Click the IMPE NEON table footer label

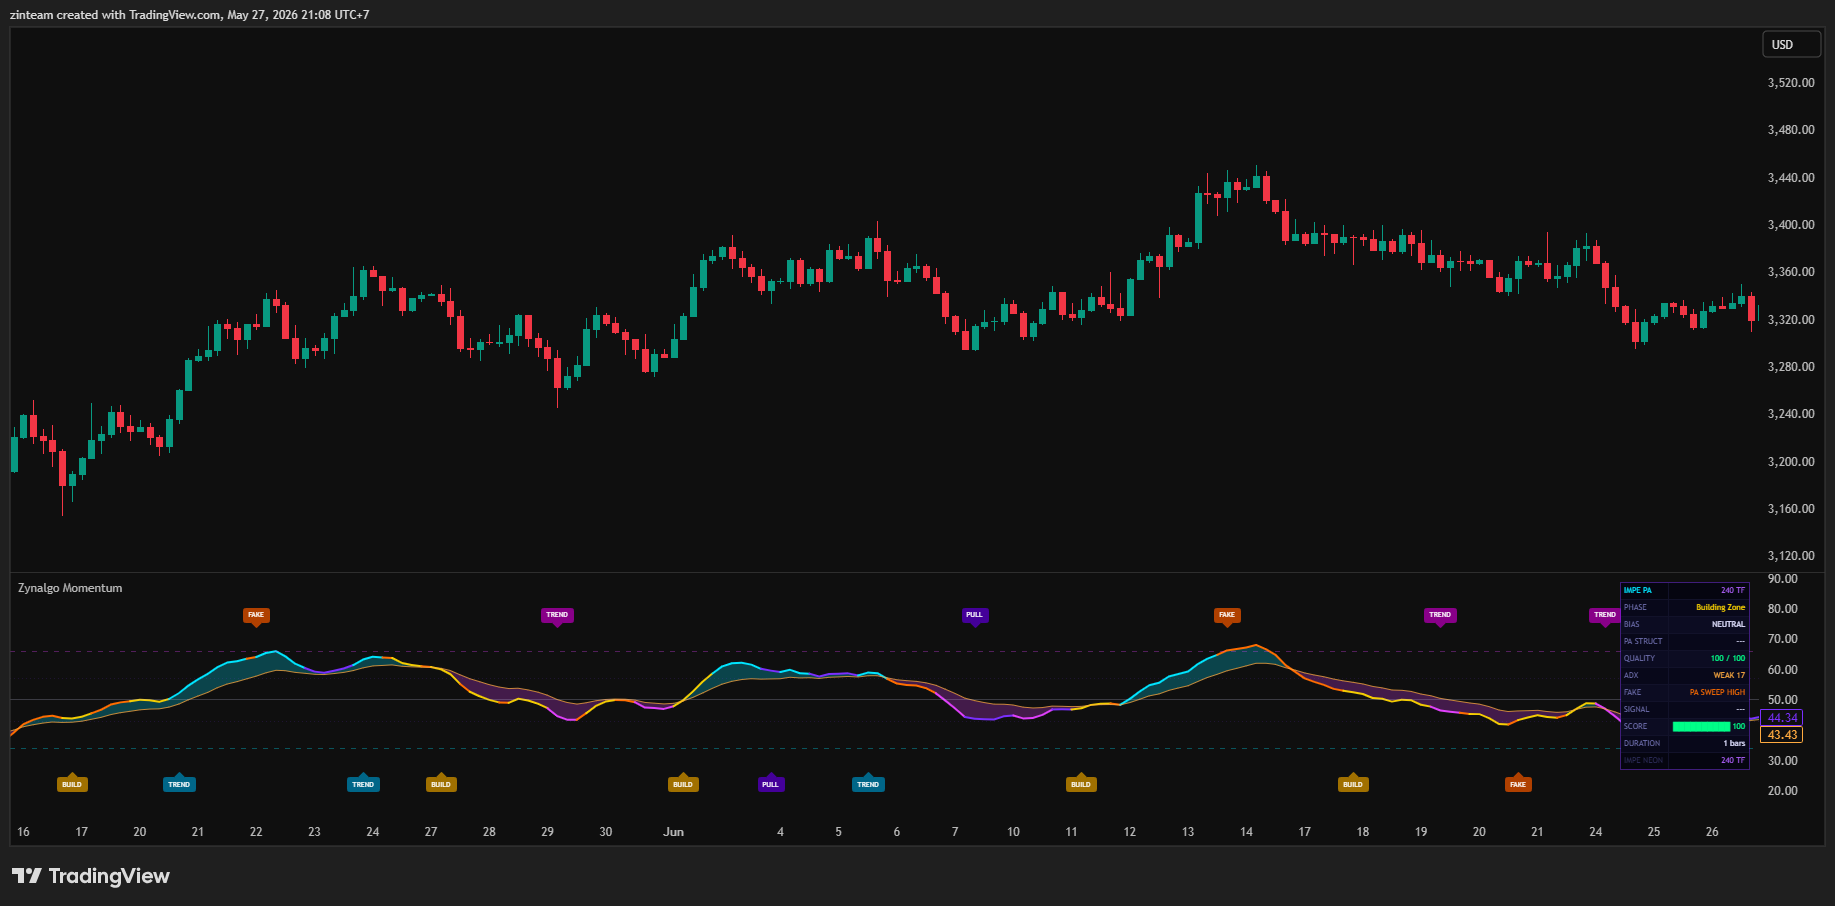coord(1643,760)
